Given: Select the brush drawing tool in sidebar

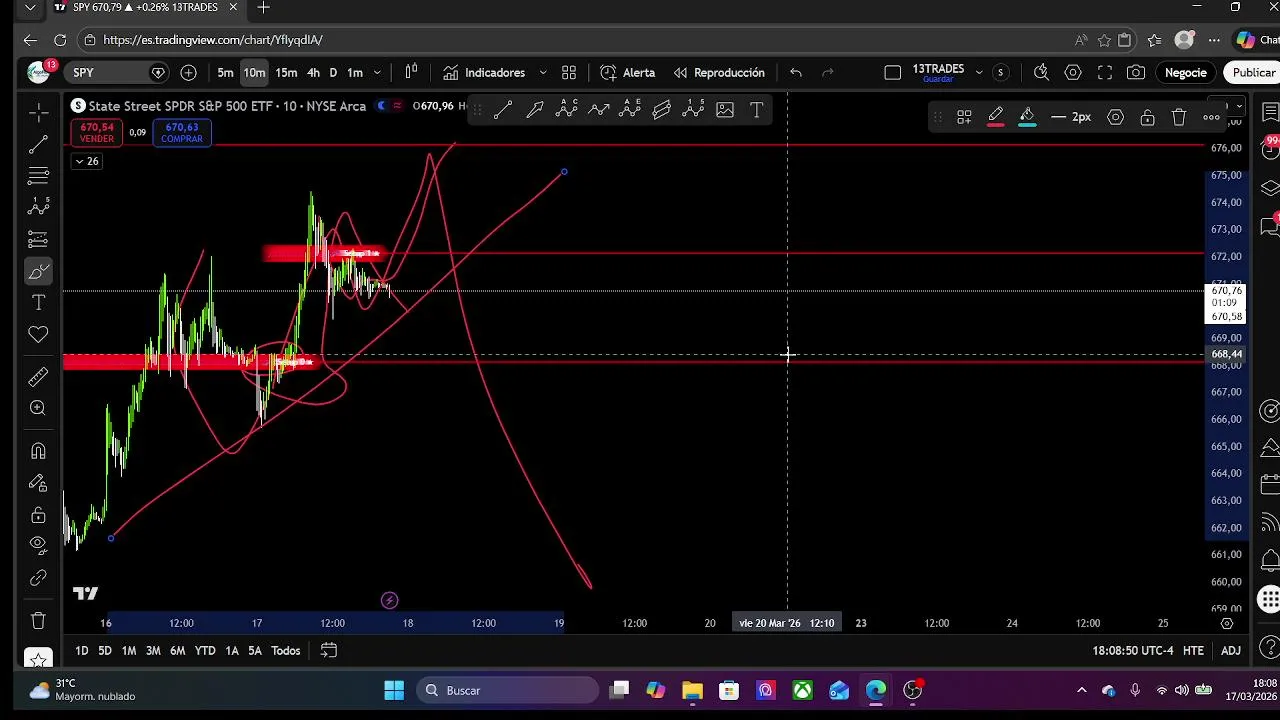Looking at the screenshot, I should click(x=38, y=271).
